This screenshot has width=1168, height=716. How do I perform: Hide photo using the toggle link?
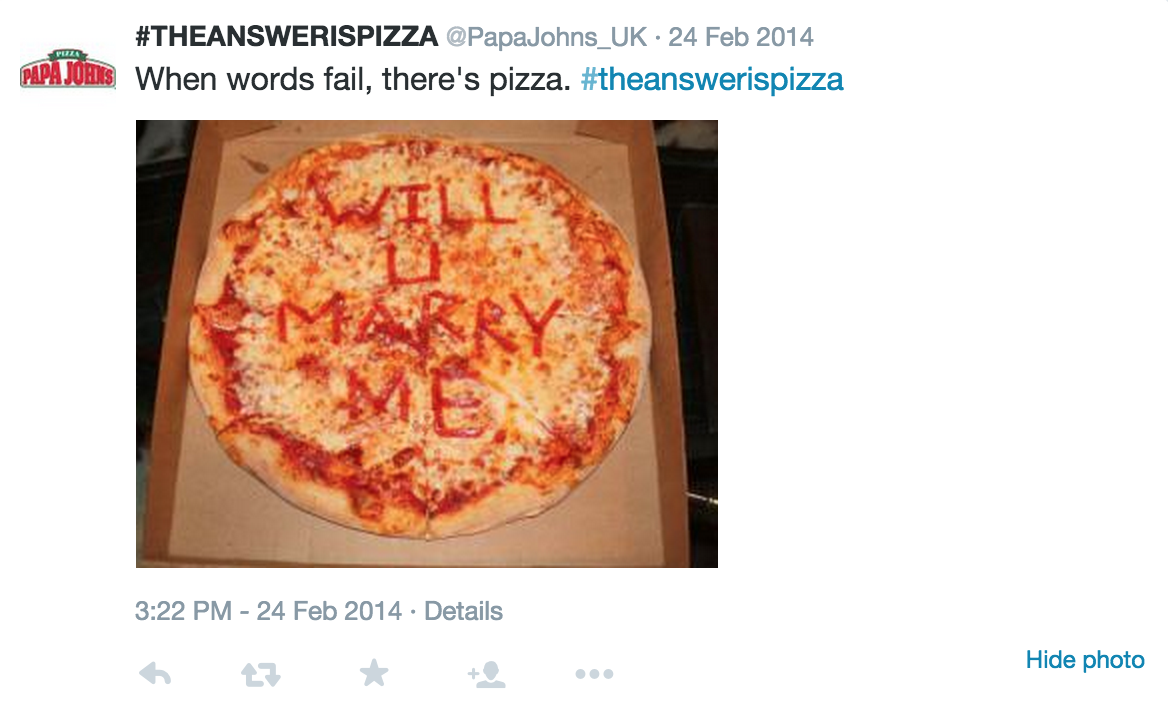coord(1085,659)
